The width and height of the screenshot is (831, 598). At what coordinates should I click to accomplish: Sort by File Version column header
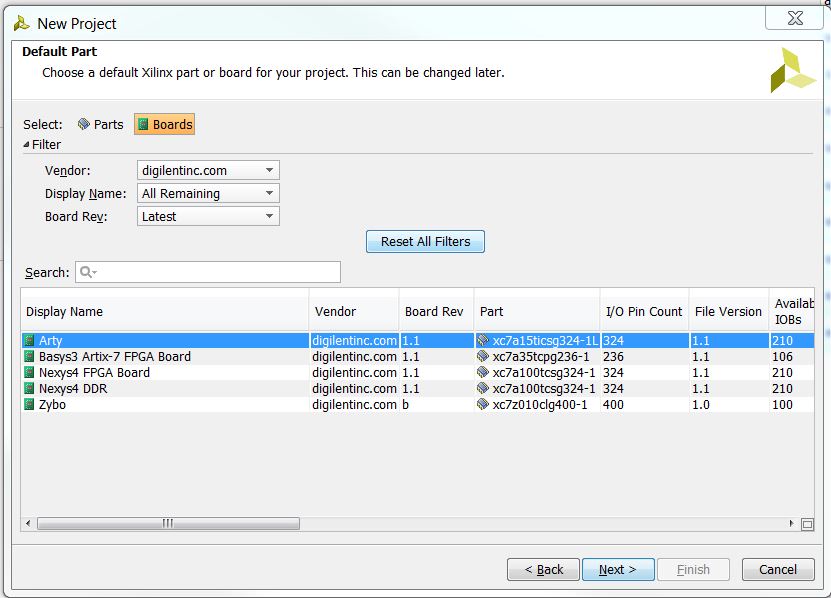[729, 312]
